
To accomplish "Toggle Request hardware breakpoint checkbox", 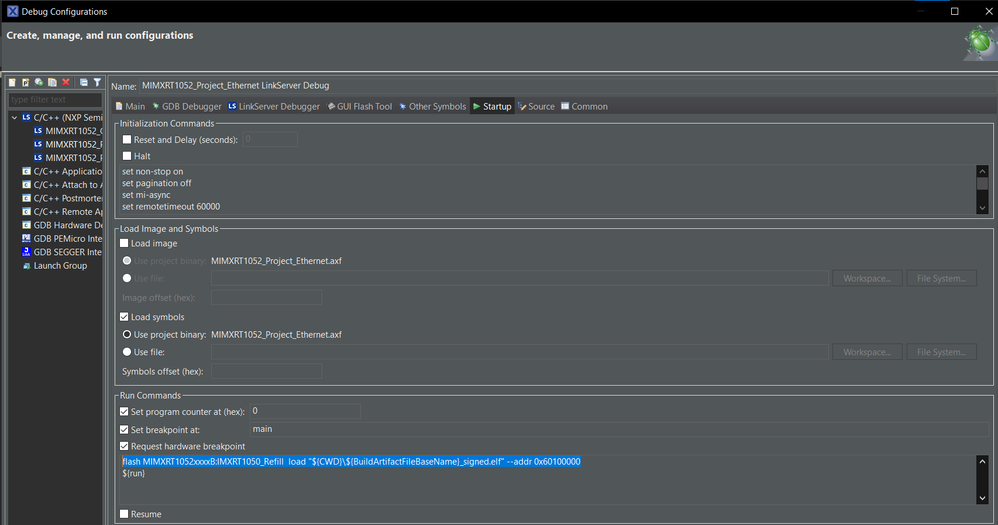I will (124, 446).
